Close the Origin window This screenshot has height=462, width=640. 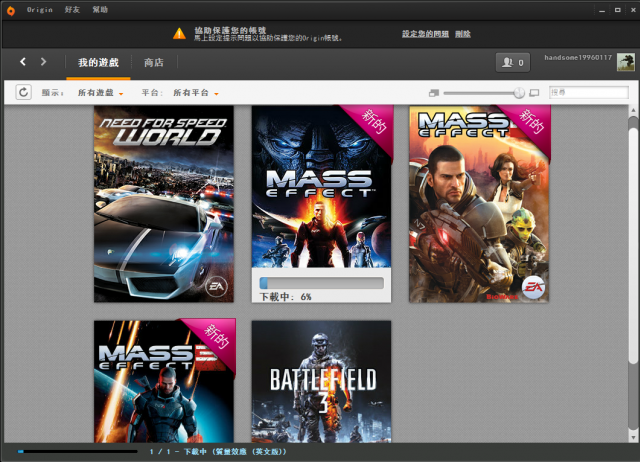click(633, 10)
